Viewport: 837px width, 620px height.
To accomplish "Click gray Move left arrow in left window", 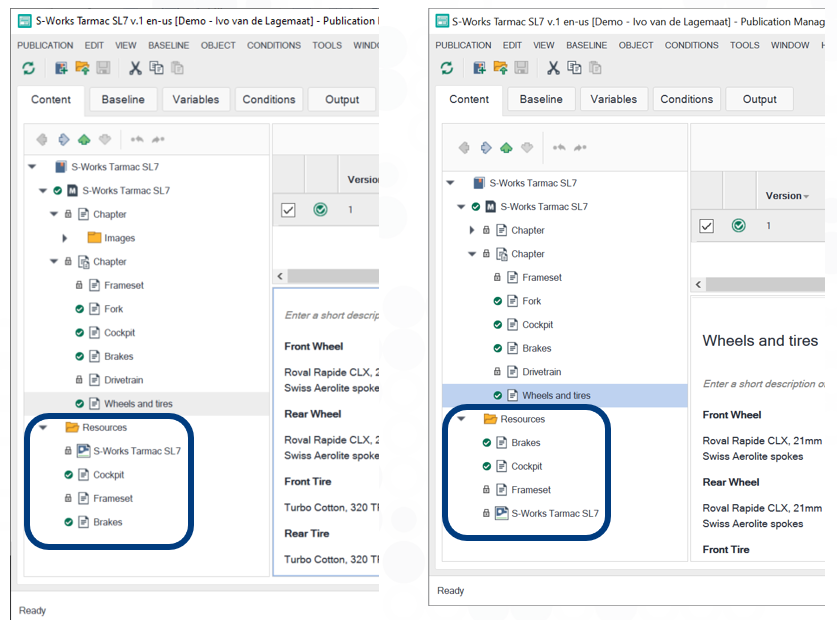I will click(42, 139).
